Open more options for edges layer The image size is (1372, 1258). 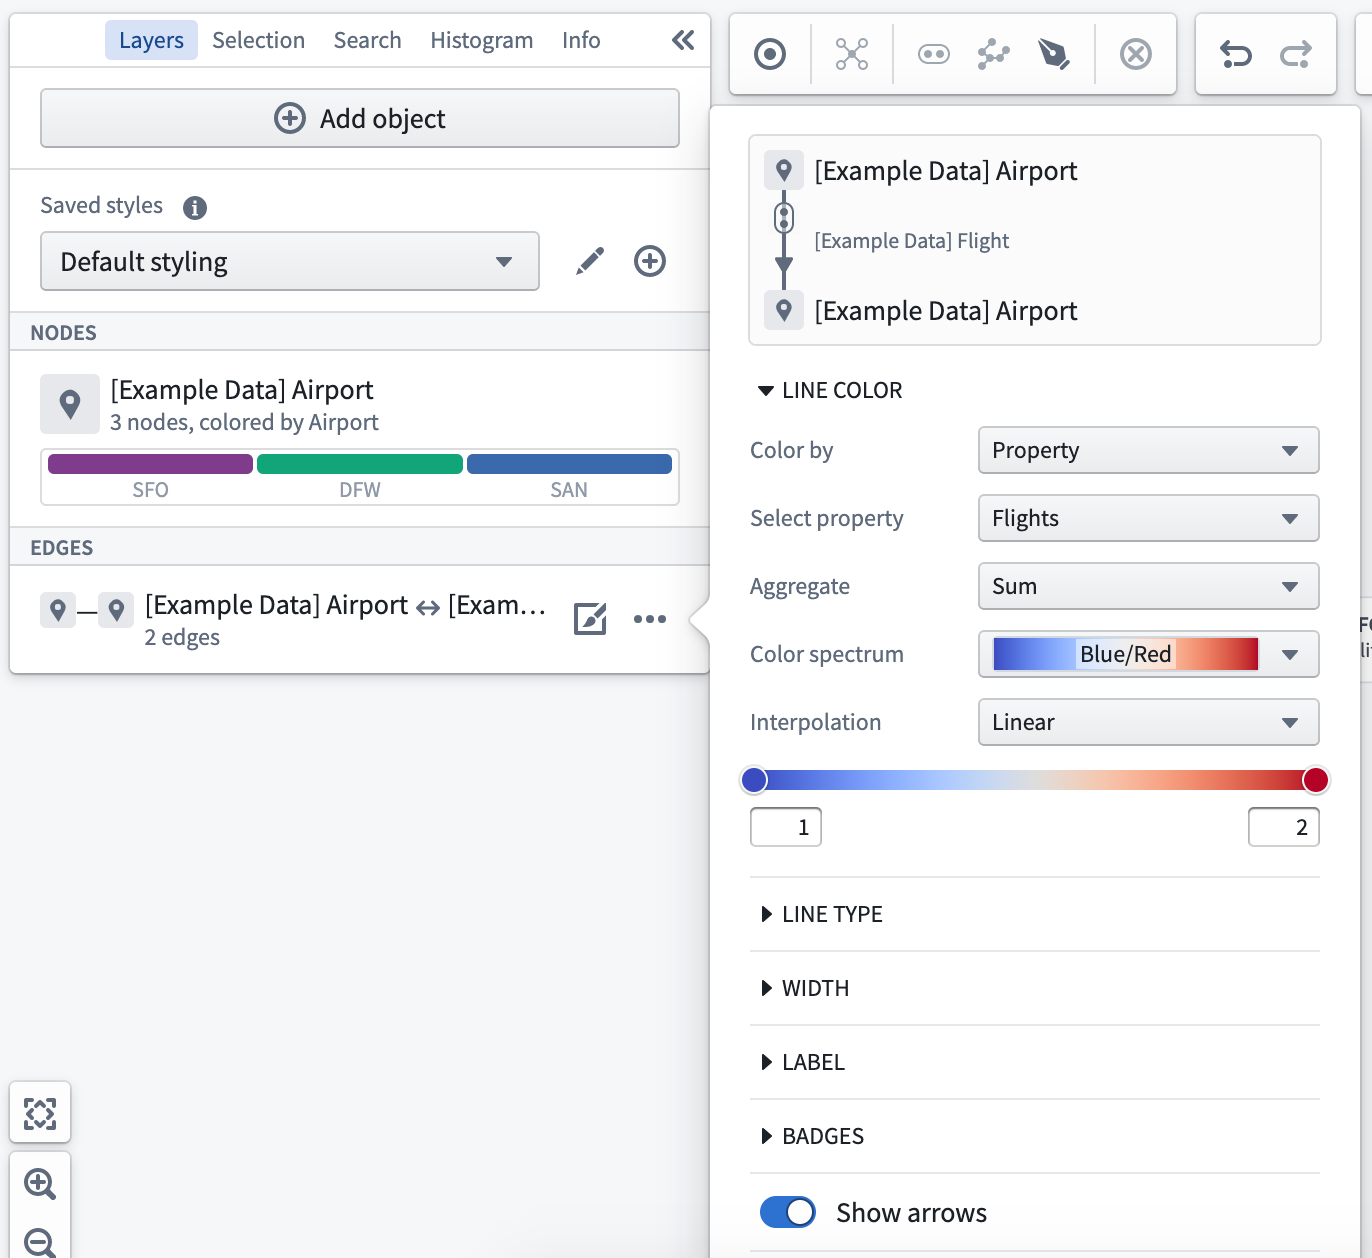coord(650,619)
